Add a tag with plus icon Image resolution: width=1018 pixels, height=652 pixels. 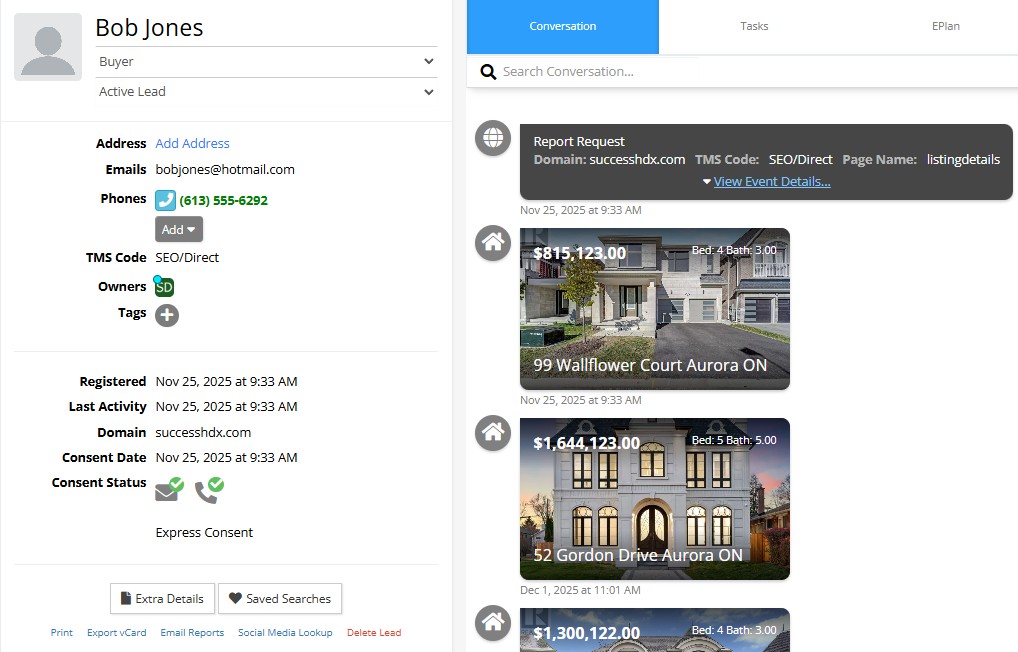click(167, 315)
